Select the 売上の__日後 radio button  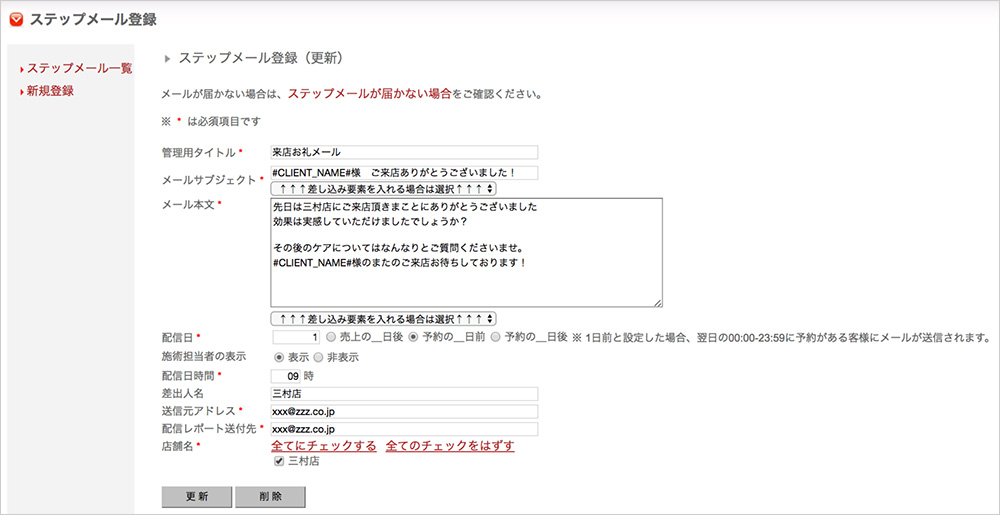tap(332, 338)
